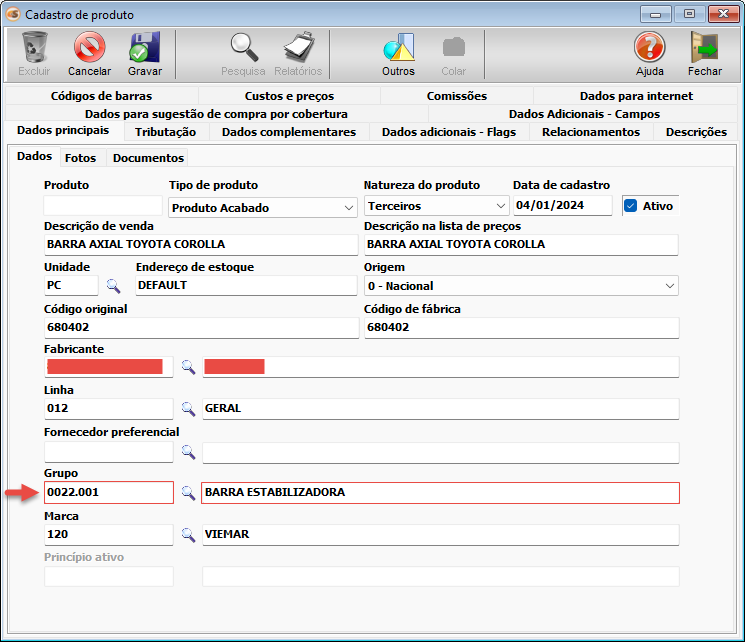The height and width of the screenshot is (642, 745).
Task: Click magnifier search icon beside Grupo field
Action: (x=188, y=493)
